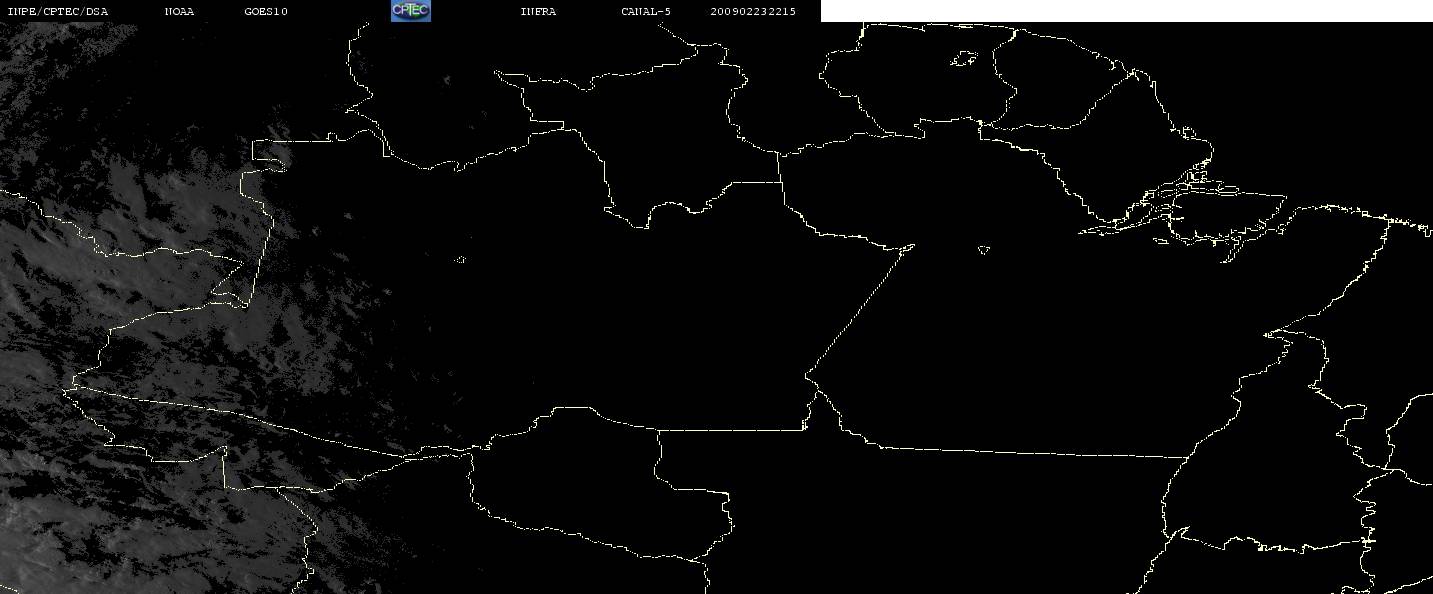
Task: Click the CPTEC logo in header
Action: tap(410, 11)
